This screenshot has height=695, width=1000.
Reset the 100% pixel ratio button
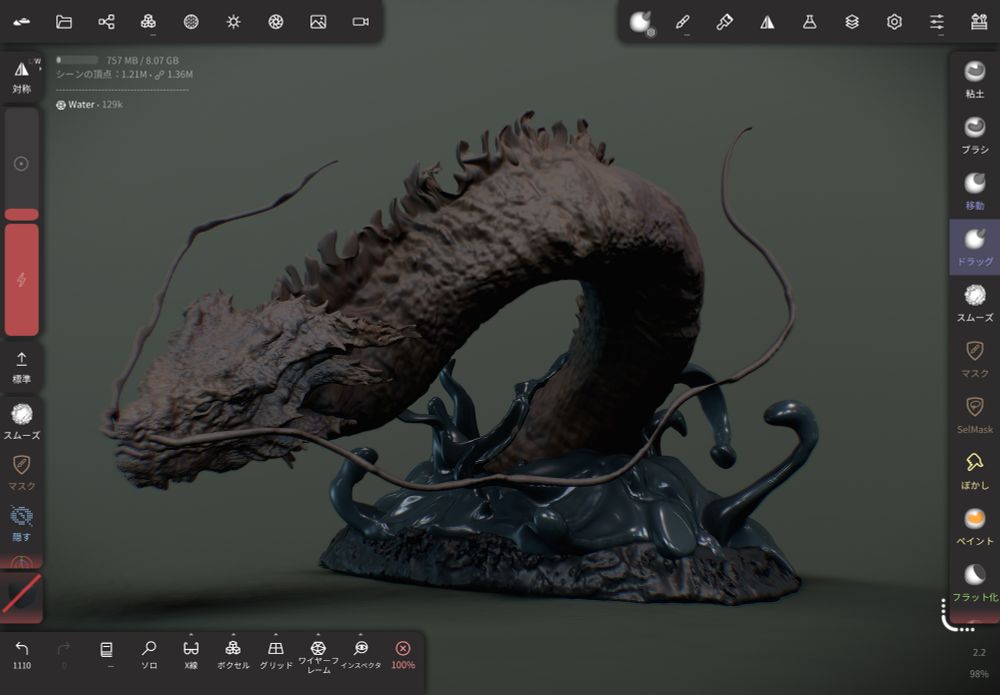click(402, 655)
